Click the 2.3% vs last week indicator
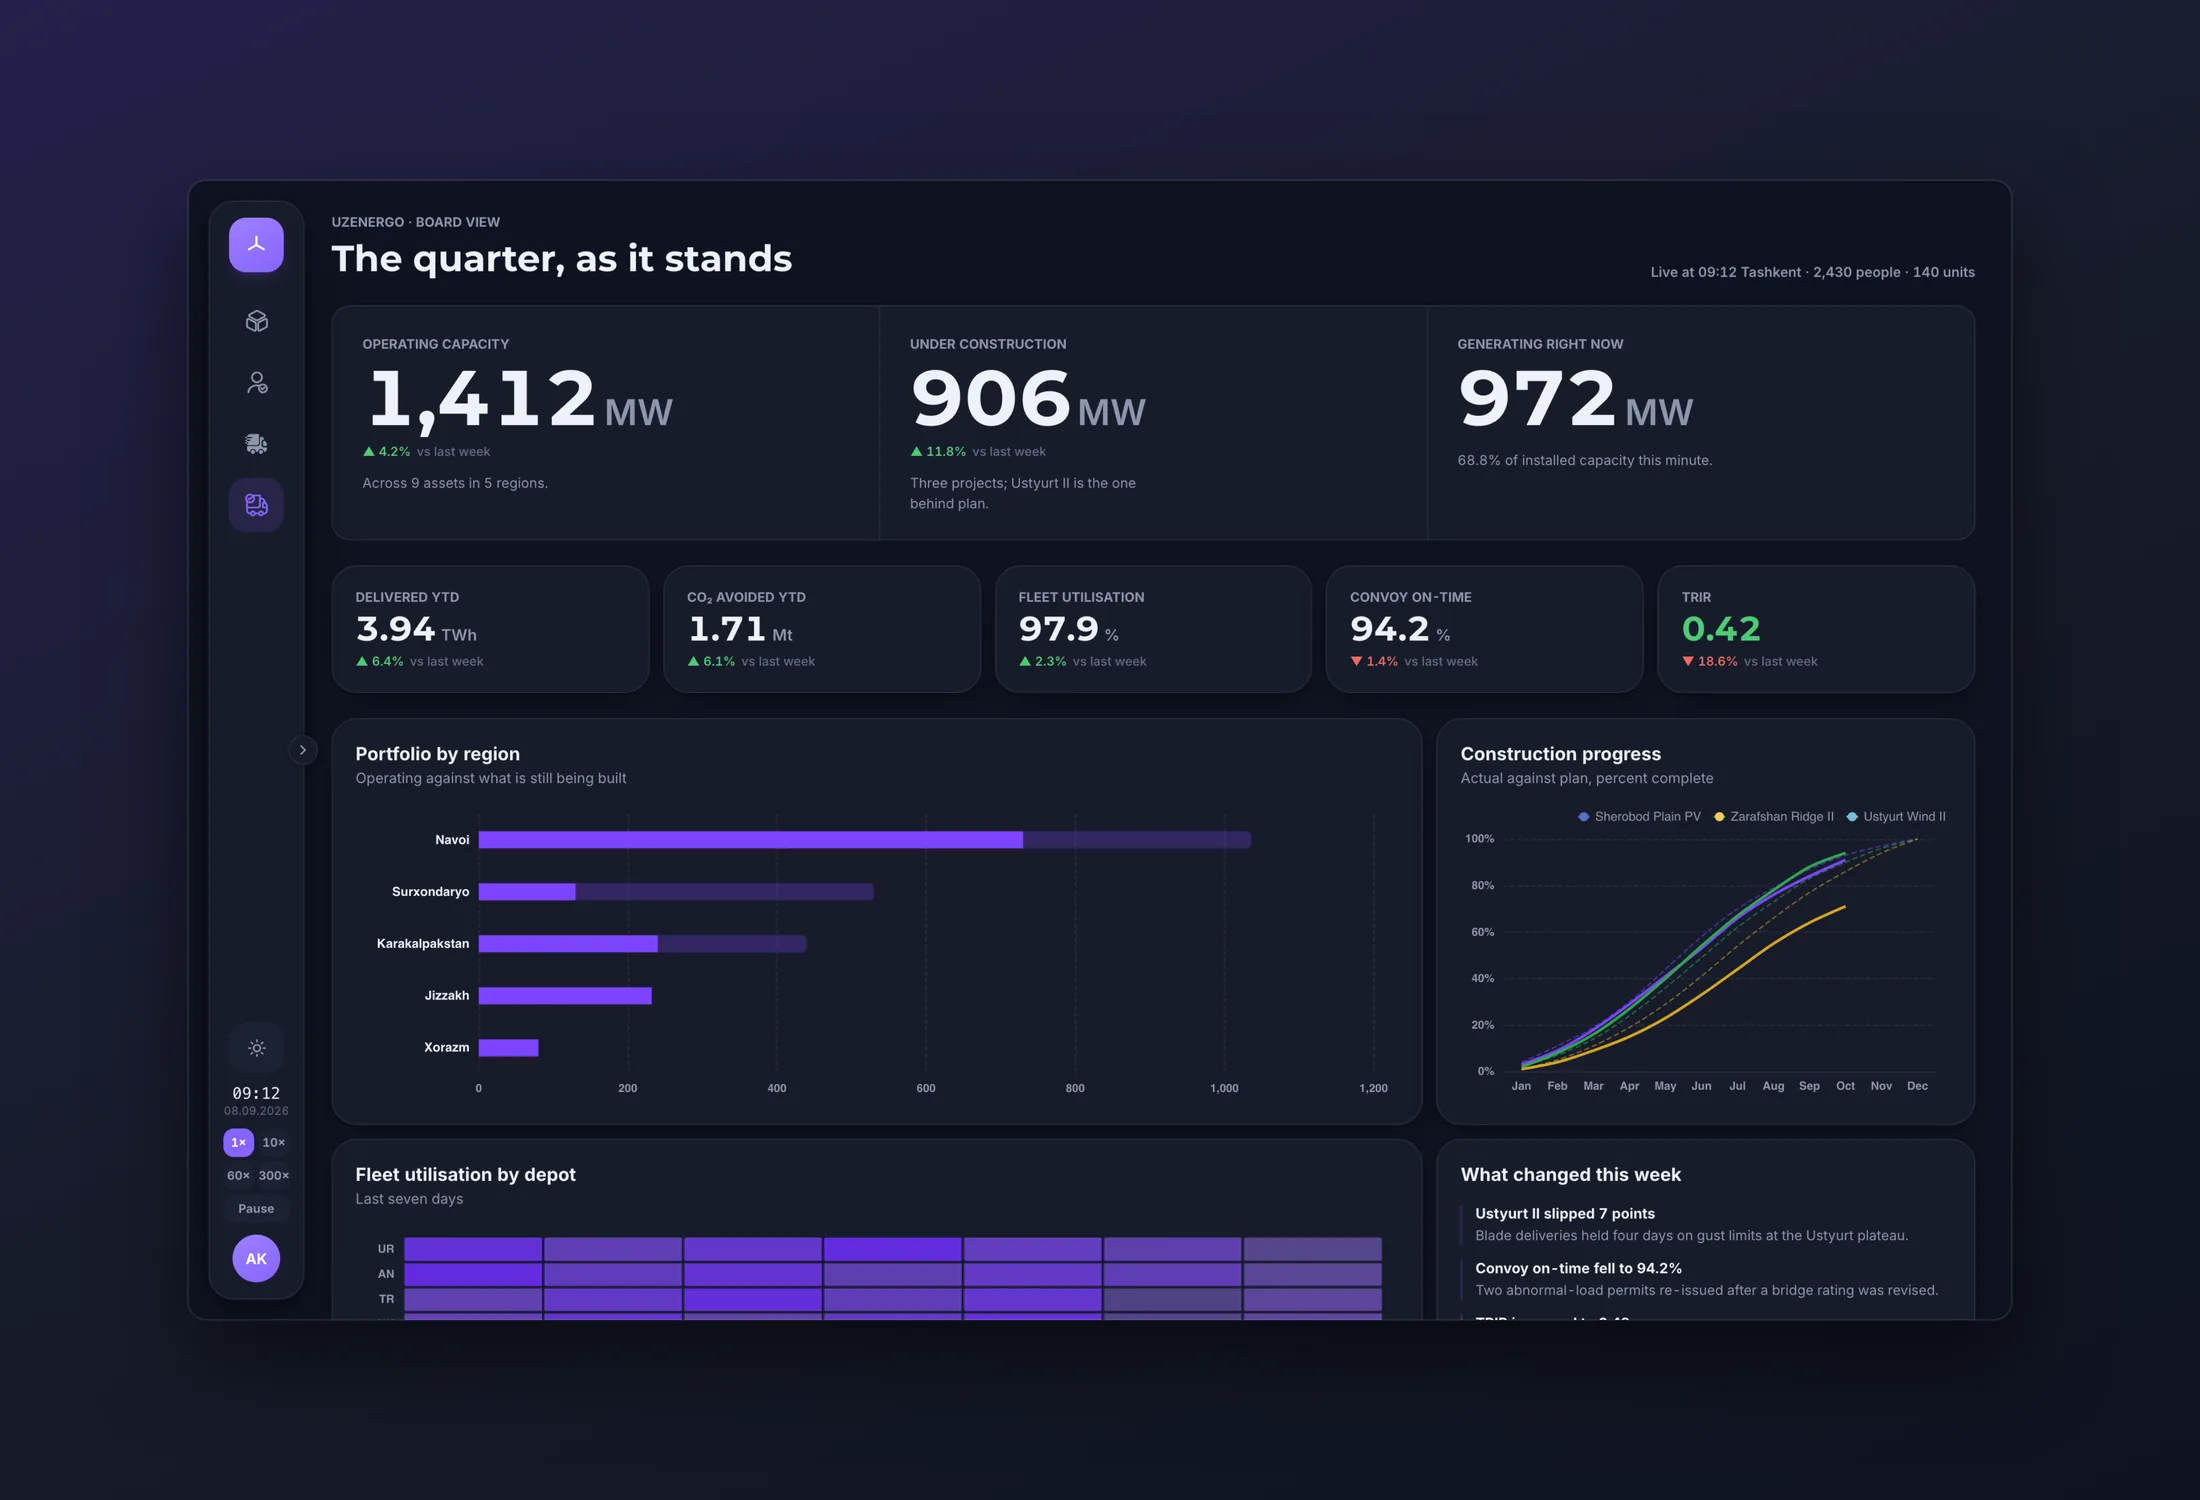Image resolution: width=2200 pixels, height=1500 pixels. [x=1083, y=662]
